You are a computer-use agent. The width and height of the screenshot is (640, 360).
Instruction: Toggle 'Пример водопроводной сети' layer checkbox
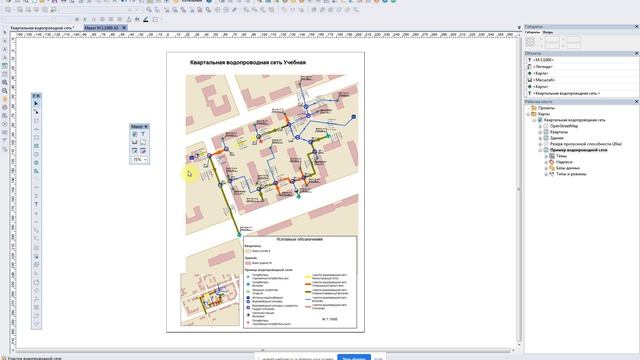click(546, 150)
